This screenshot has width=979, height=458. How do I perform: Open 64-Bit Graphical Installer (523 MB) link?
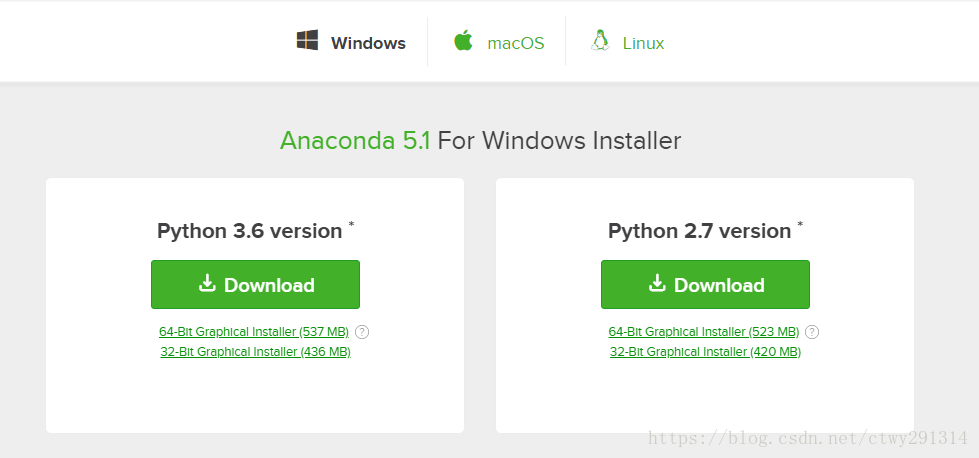704,332
